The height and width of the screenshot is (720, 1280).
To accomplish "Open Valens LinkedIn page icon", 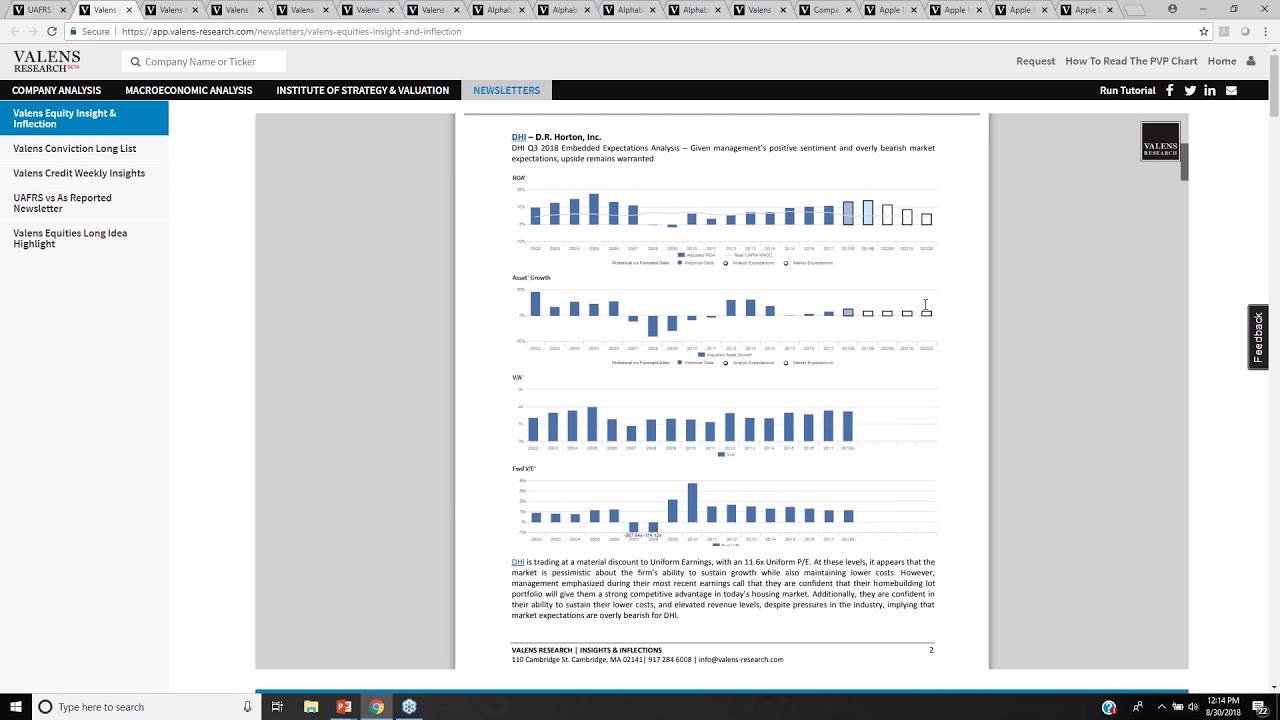I will point(1210,90).
